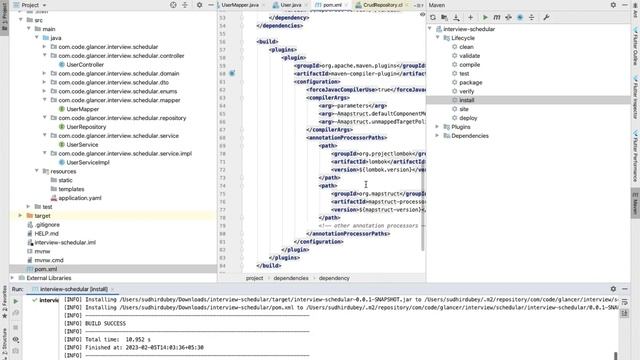
Task: Hide the Project tool window
Action: coord(211,5)
